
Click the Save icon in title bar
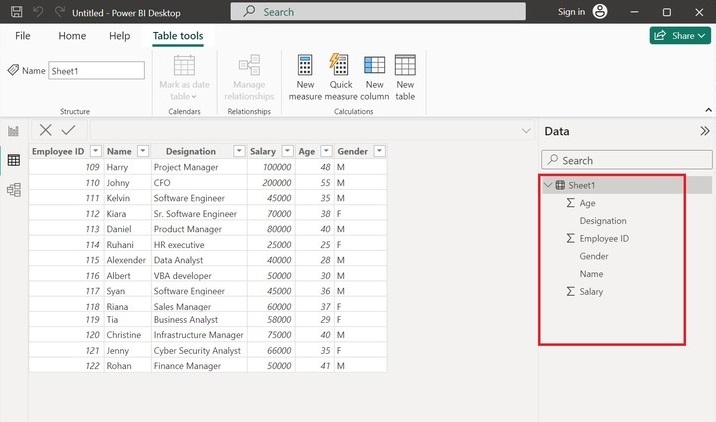coord(16,12)
